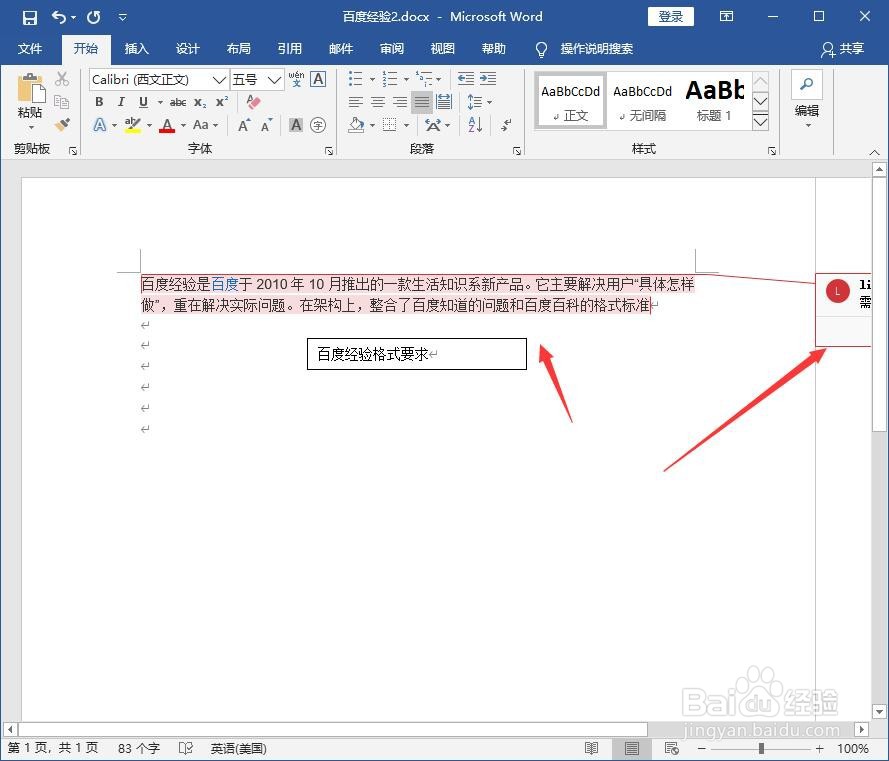
Task: Toggle superscript formatting
Action: coord(222,102)
